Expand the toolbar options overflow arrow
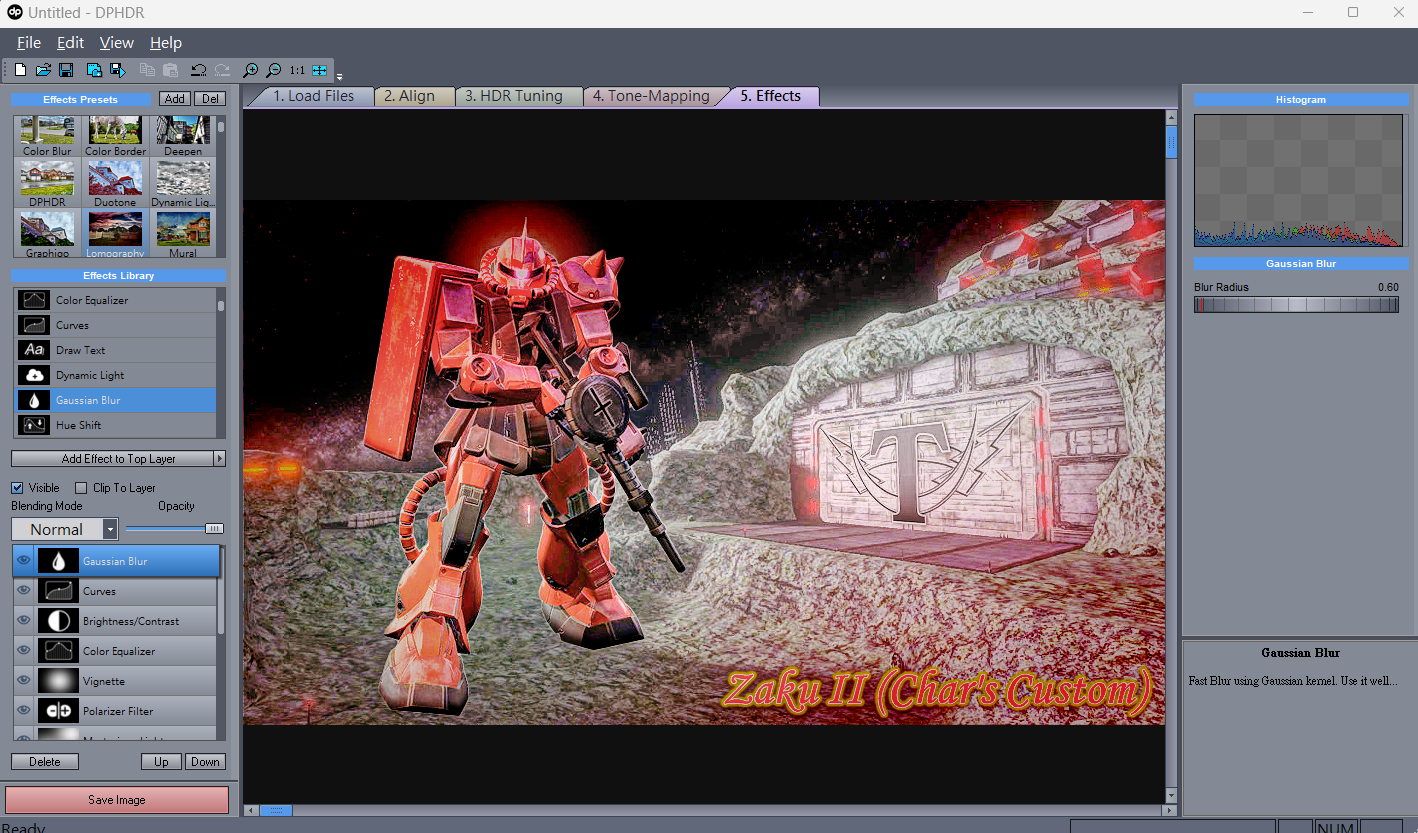The image size is (1418, 833). pyautogui.click(x=339, y=76)
